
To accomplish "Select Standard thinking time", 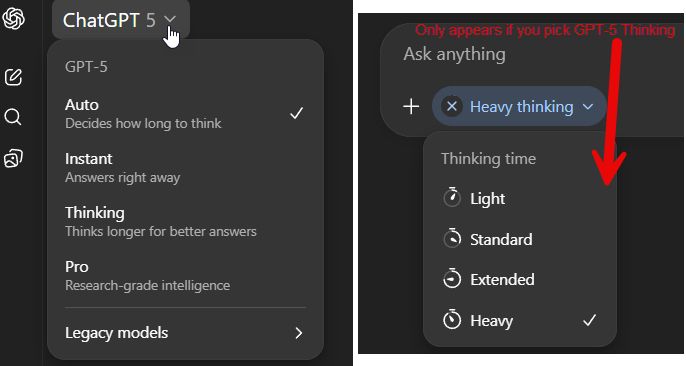I will click(x=520, y=239).
